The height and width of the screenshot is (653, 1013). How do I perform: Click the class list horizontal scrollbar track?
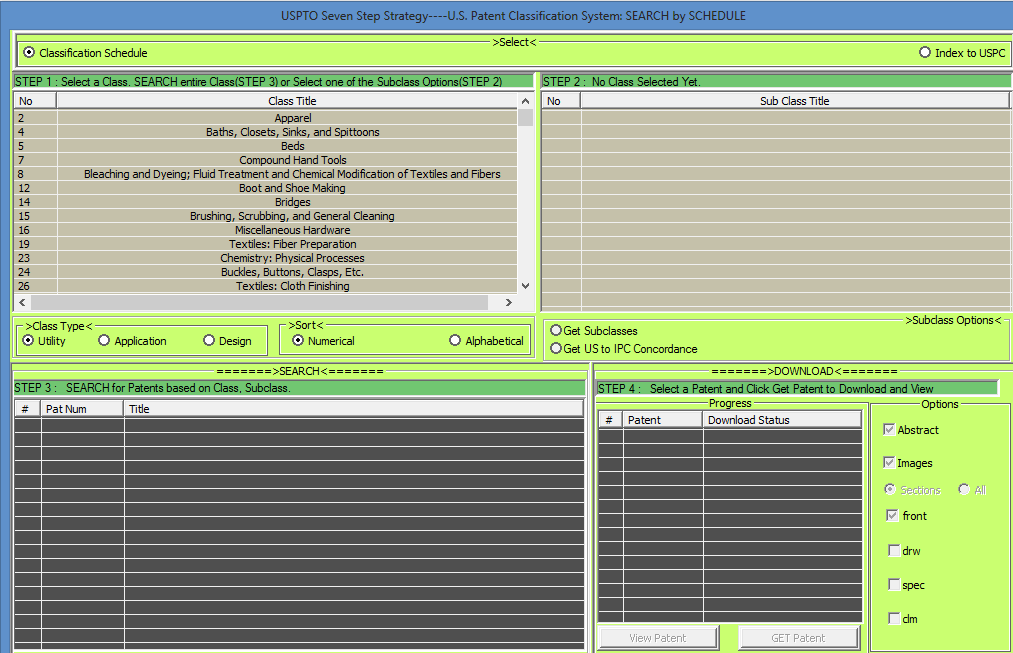(258, 302)
